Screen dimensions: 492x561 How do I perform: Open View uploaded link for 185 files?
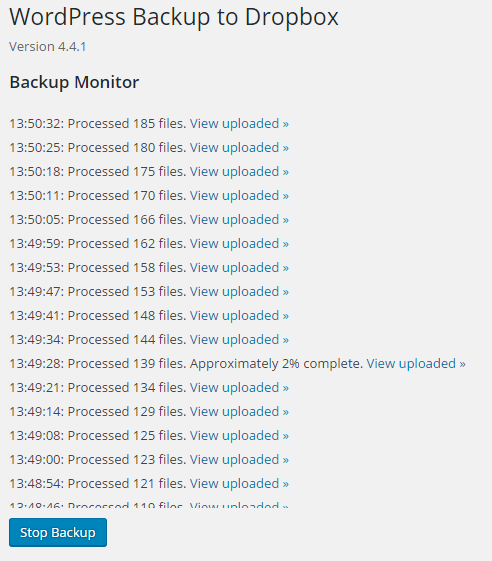(239, 124)
